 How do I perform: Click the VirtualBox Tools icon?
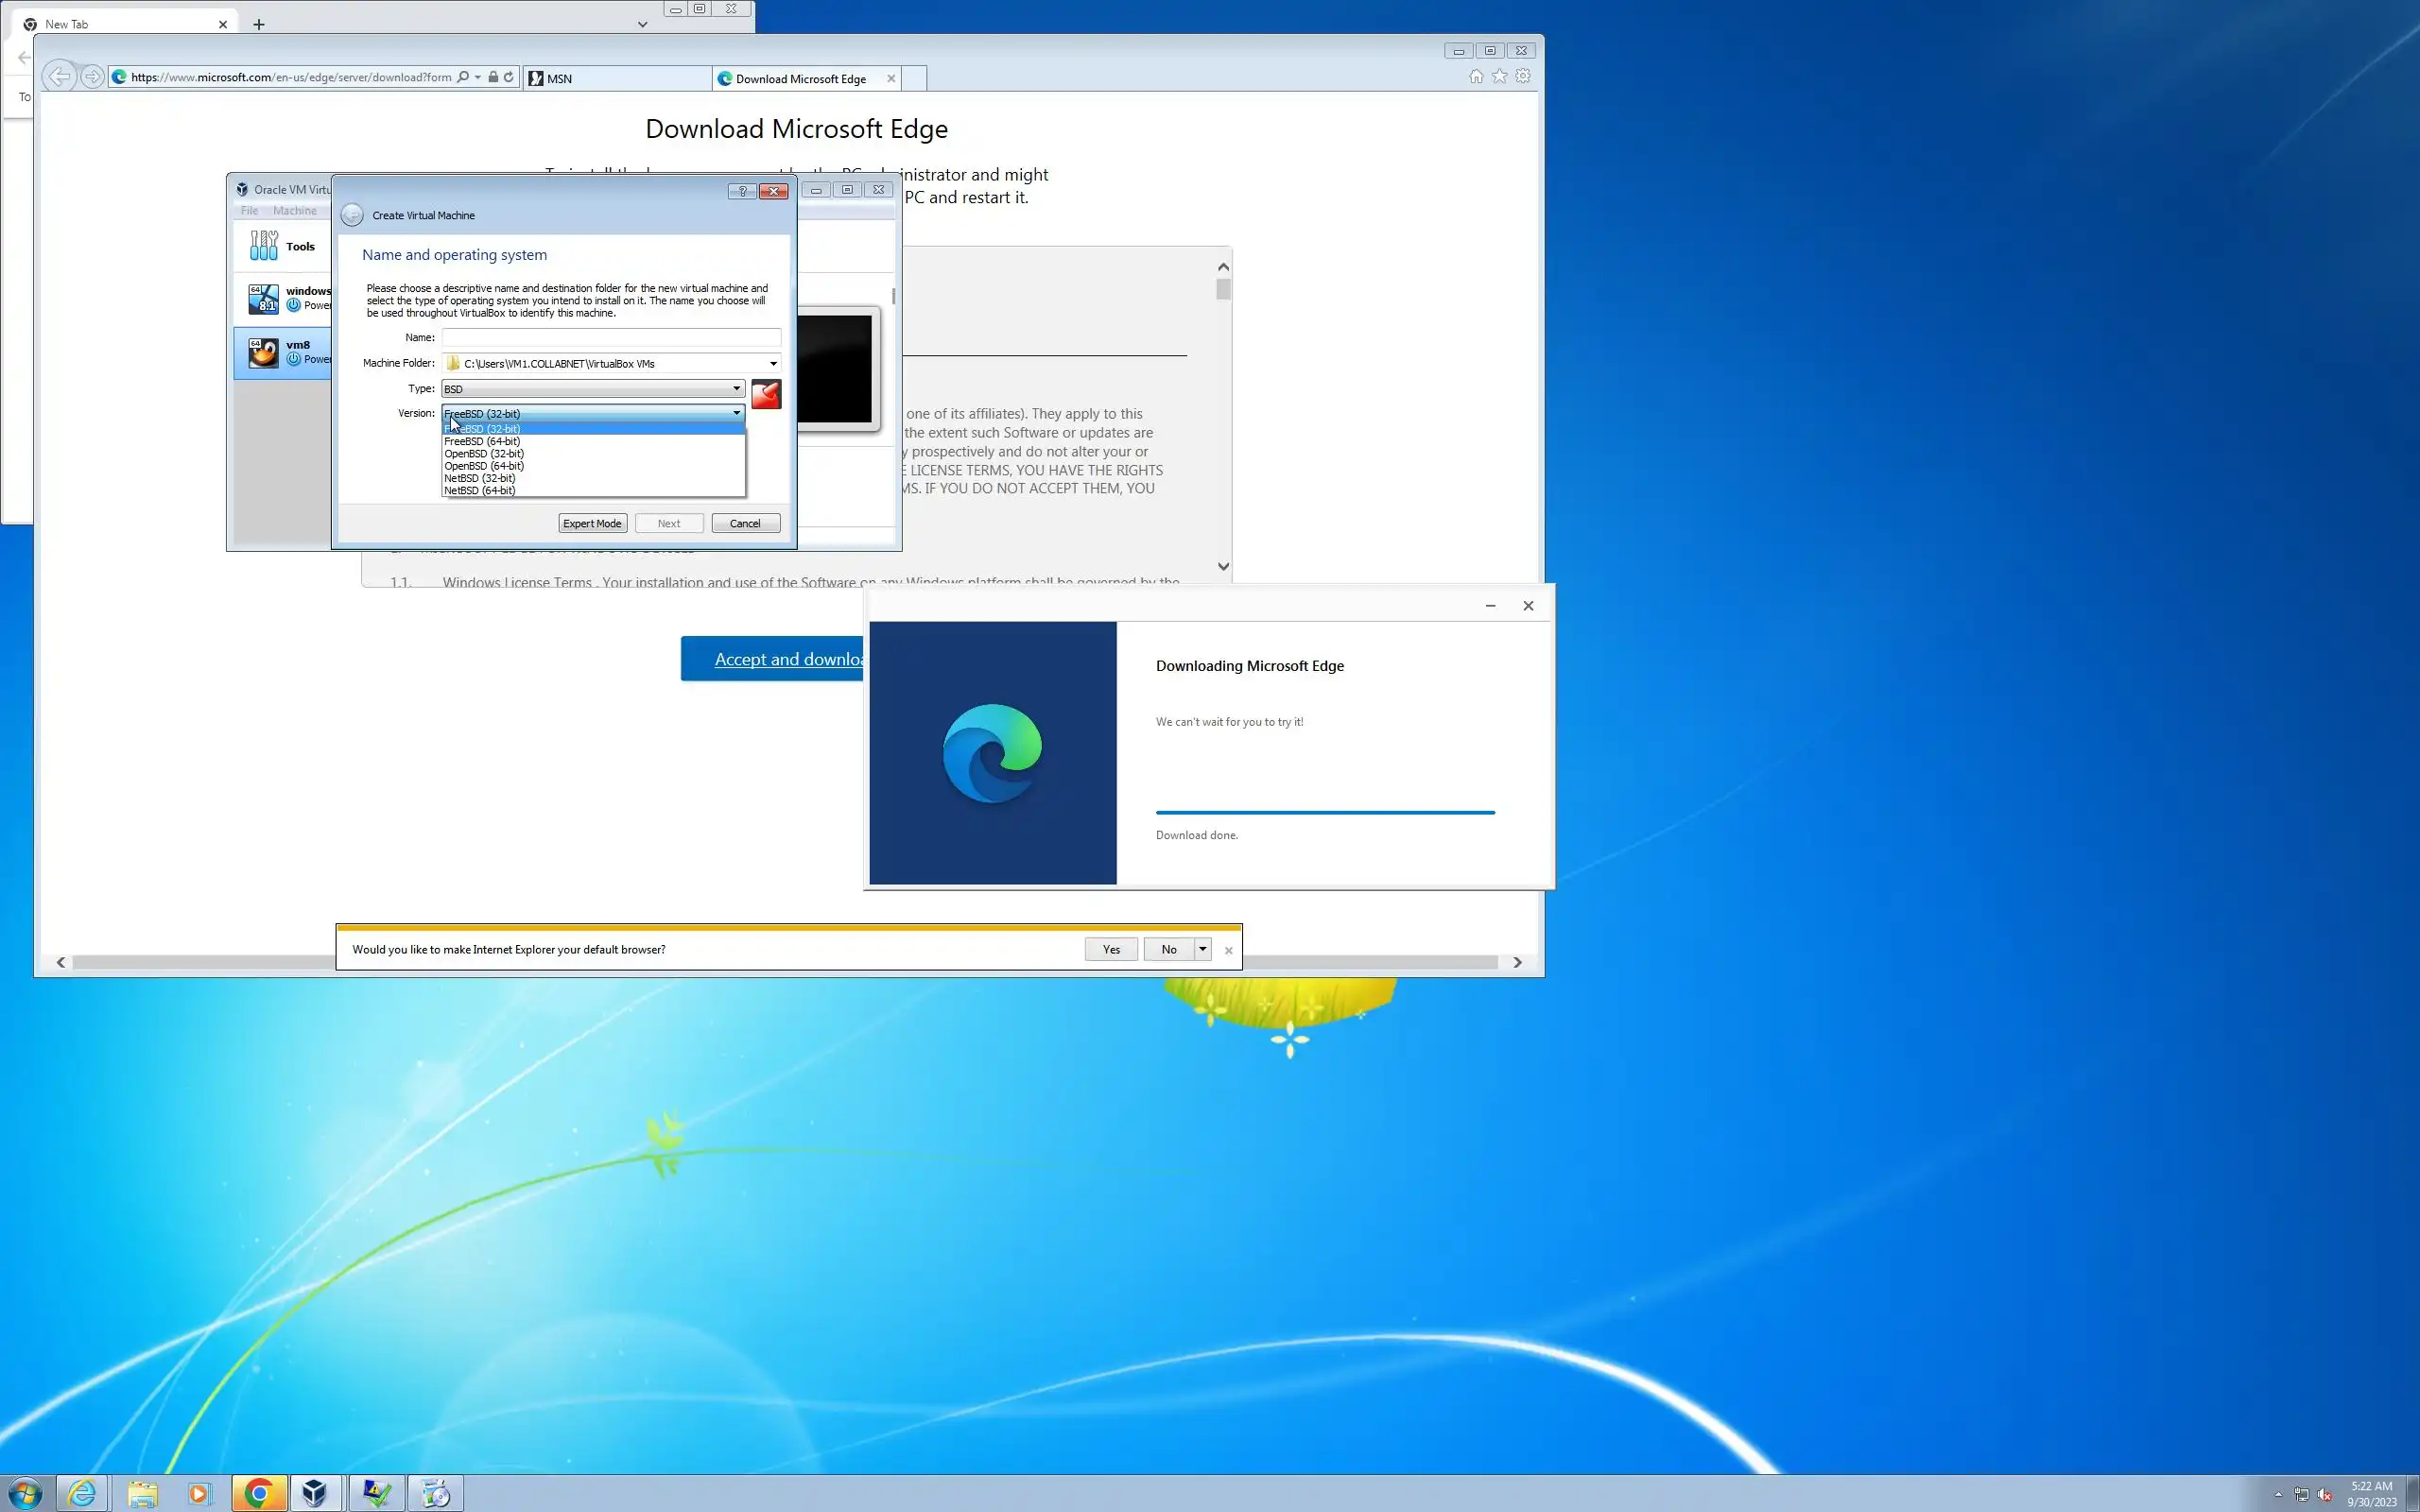pyautogui.click(x=264, y=246)
